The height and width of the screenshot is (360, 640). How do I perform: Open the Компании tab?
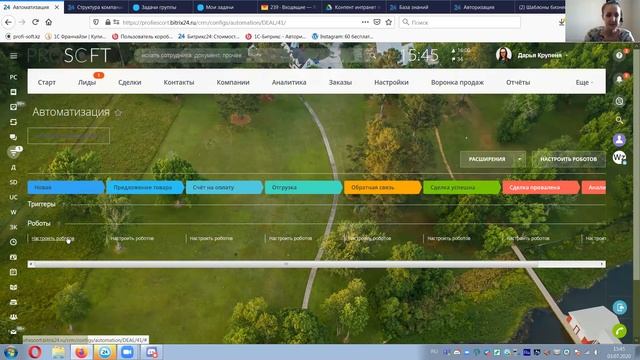click(233, 82)
